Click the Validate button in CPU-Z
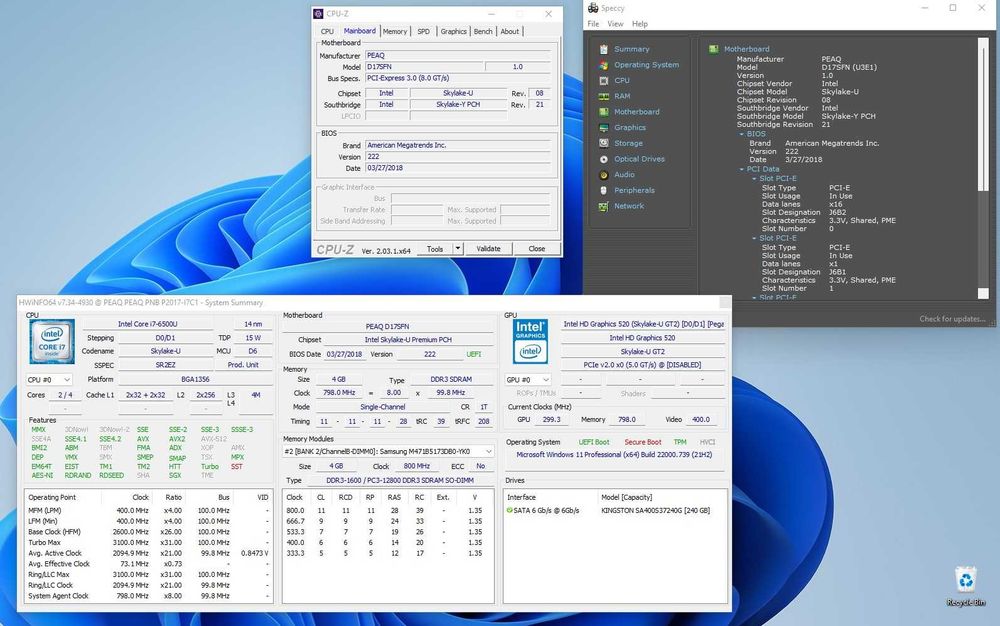The image size is (1000, 626). [x=489, y=249]
